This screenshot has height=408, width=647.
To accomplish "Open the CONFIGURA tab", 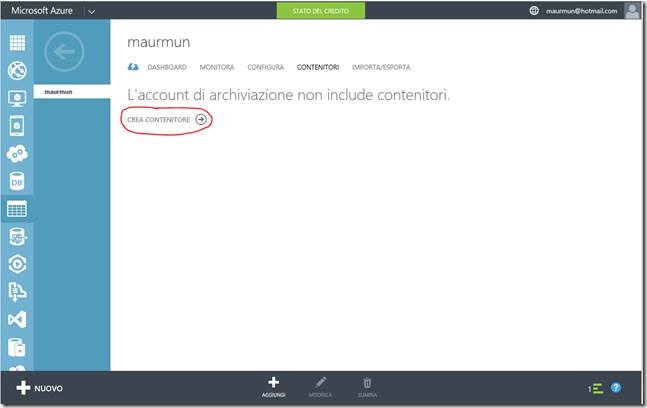I will tap(266, 67).
